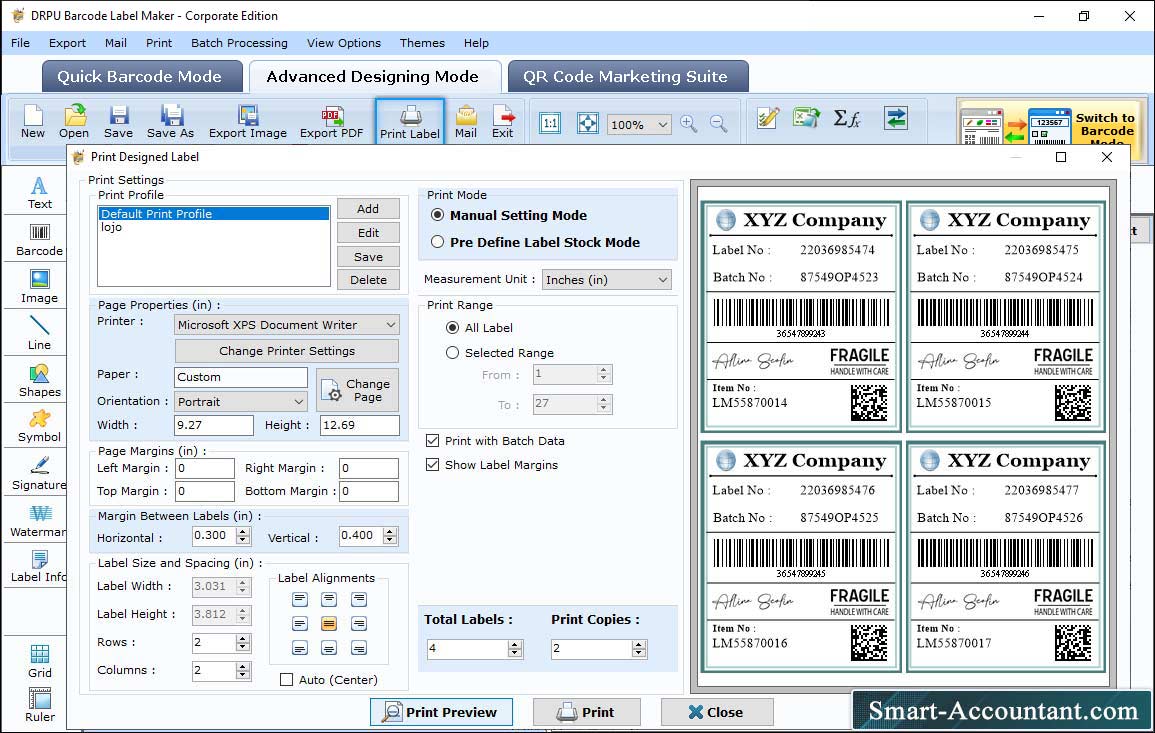Click the page Width input field
This screenshot has width=1155, height=733.
click(214, 425)
